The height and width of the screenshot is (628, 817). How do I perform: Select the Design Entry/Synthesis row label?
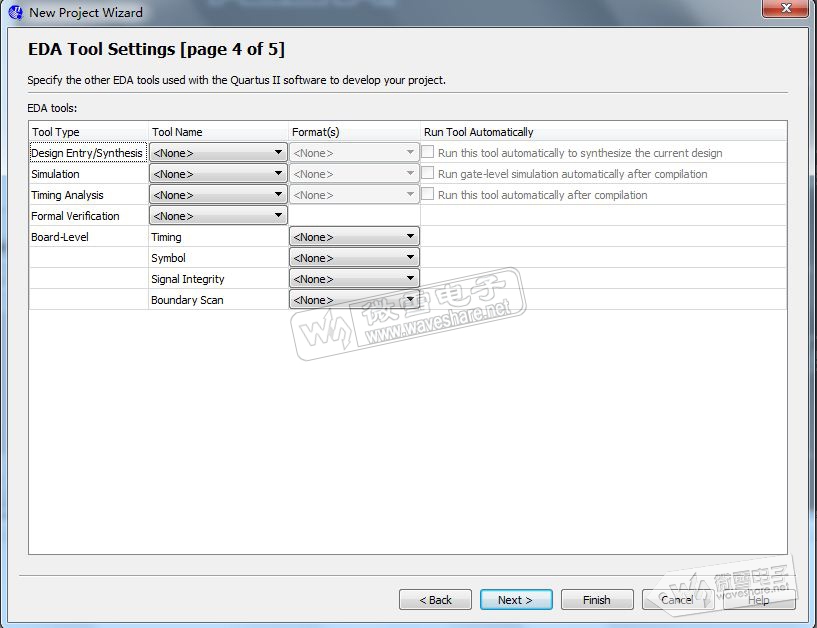87,153
